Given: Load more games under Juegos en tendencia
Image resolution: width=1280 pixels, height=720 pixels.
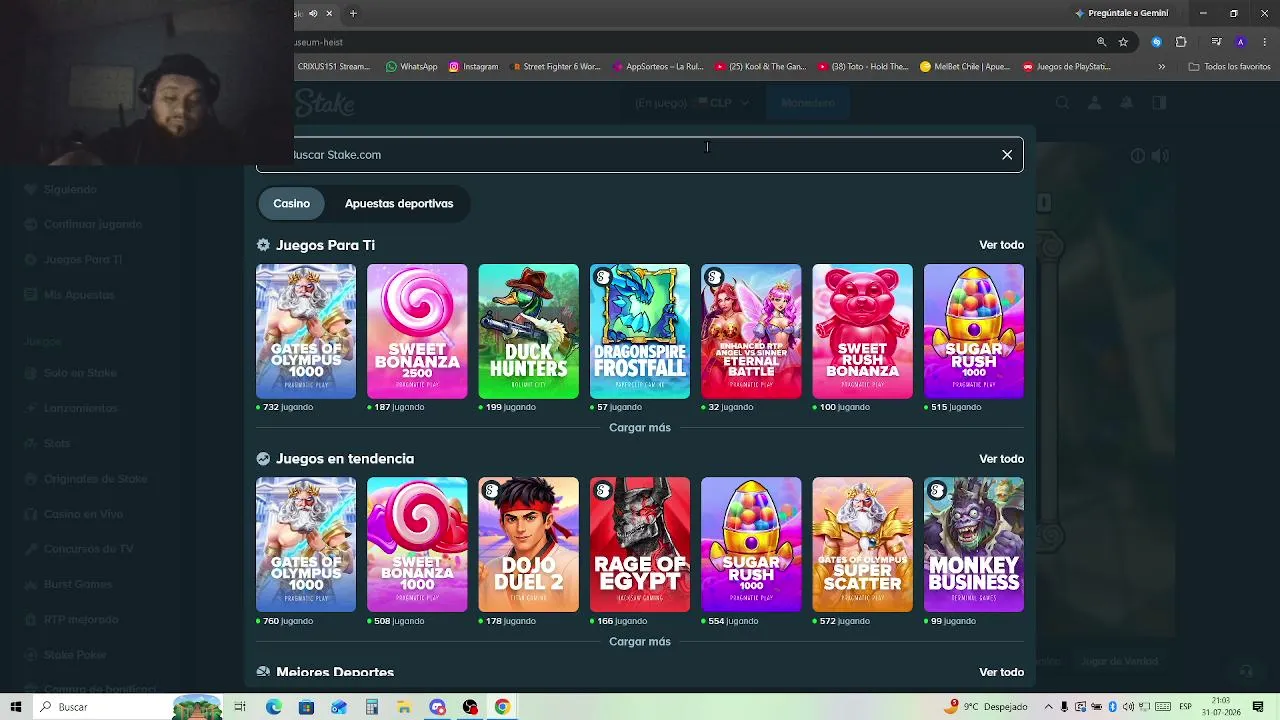Looking at the screenshot, I should pyautogui.click(x=640, y=642).
